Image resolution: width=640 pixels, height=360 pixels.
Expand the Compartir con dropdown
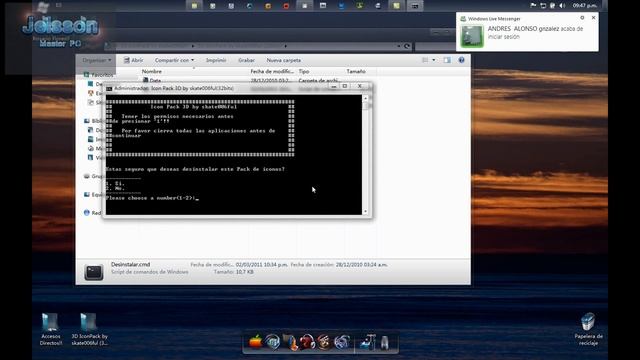pyautogui.click(x=174, y=60)
